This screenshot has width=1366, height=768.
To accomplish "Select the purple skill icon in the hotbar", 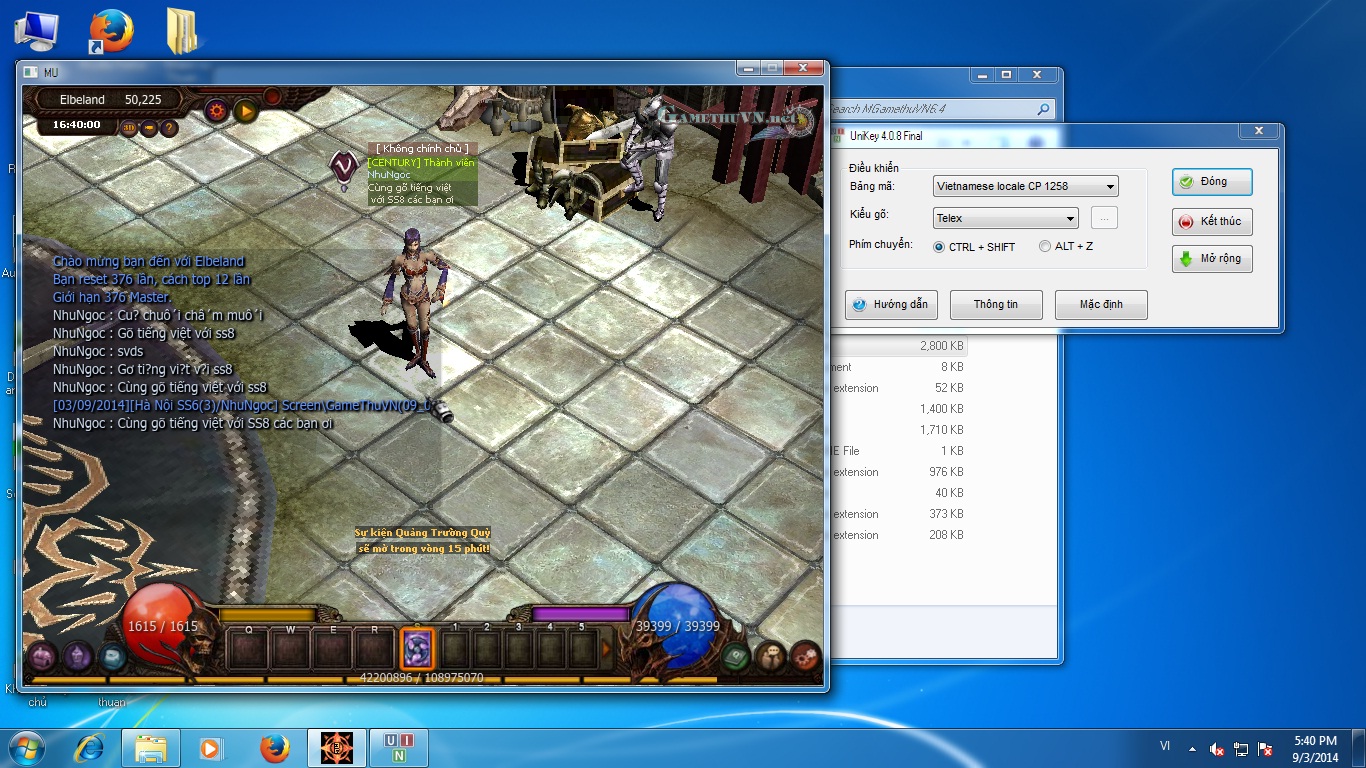I will (x=416, y=649).
